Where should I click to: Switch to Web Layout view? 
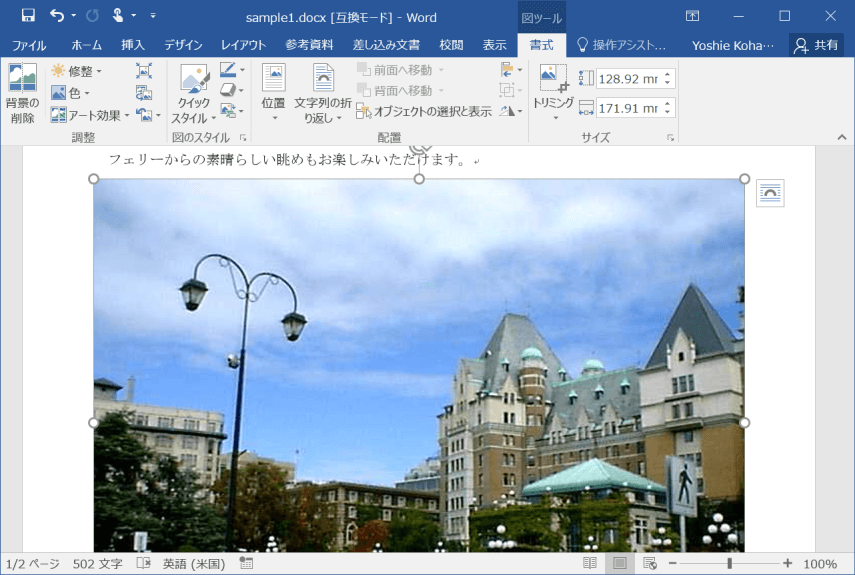pyautogui.click(x=649, y=563)
